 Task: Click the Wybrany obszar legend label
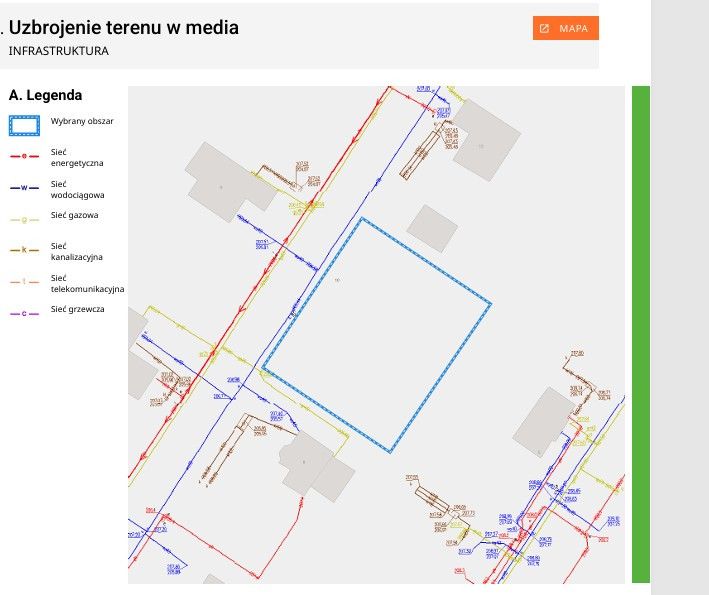tap(82, 121)
